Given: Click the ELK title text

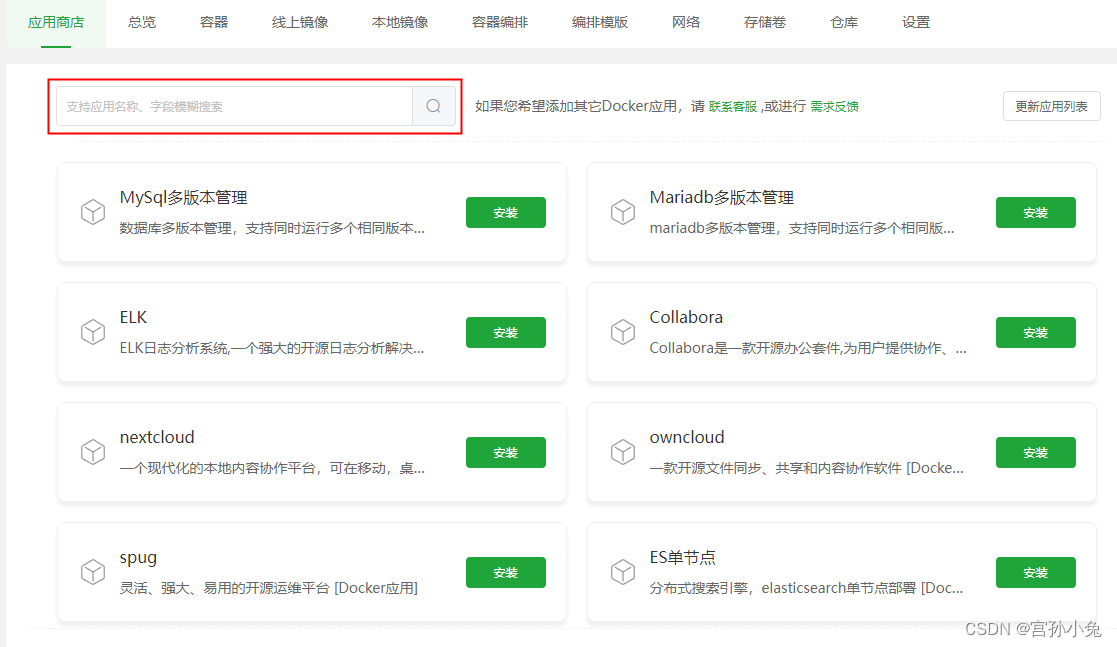Looking at the screenshot, I should [x=133, y=317].
